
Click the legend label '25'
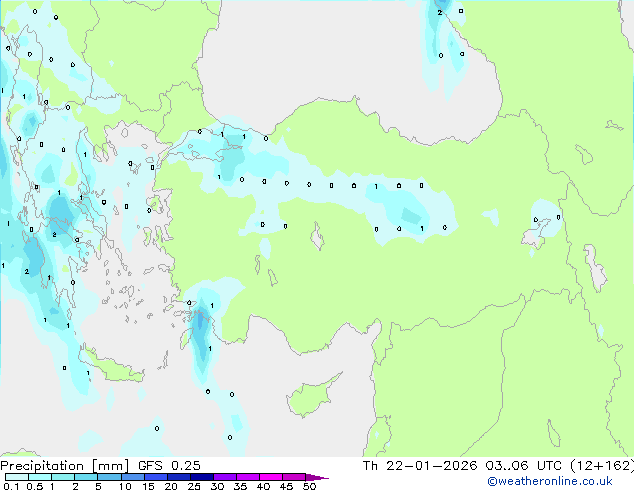[194, 486]
